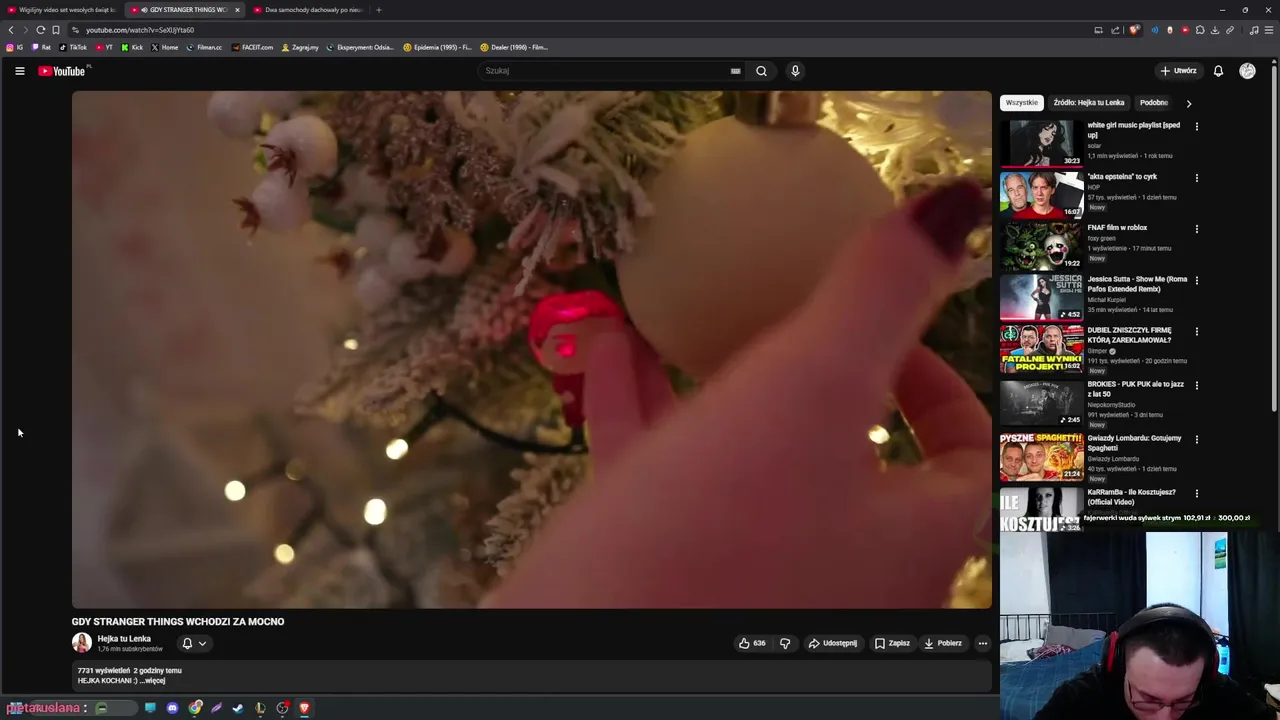Open the music note playlist icon

1254,30
